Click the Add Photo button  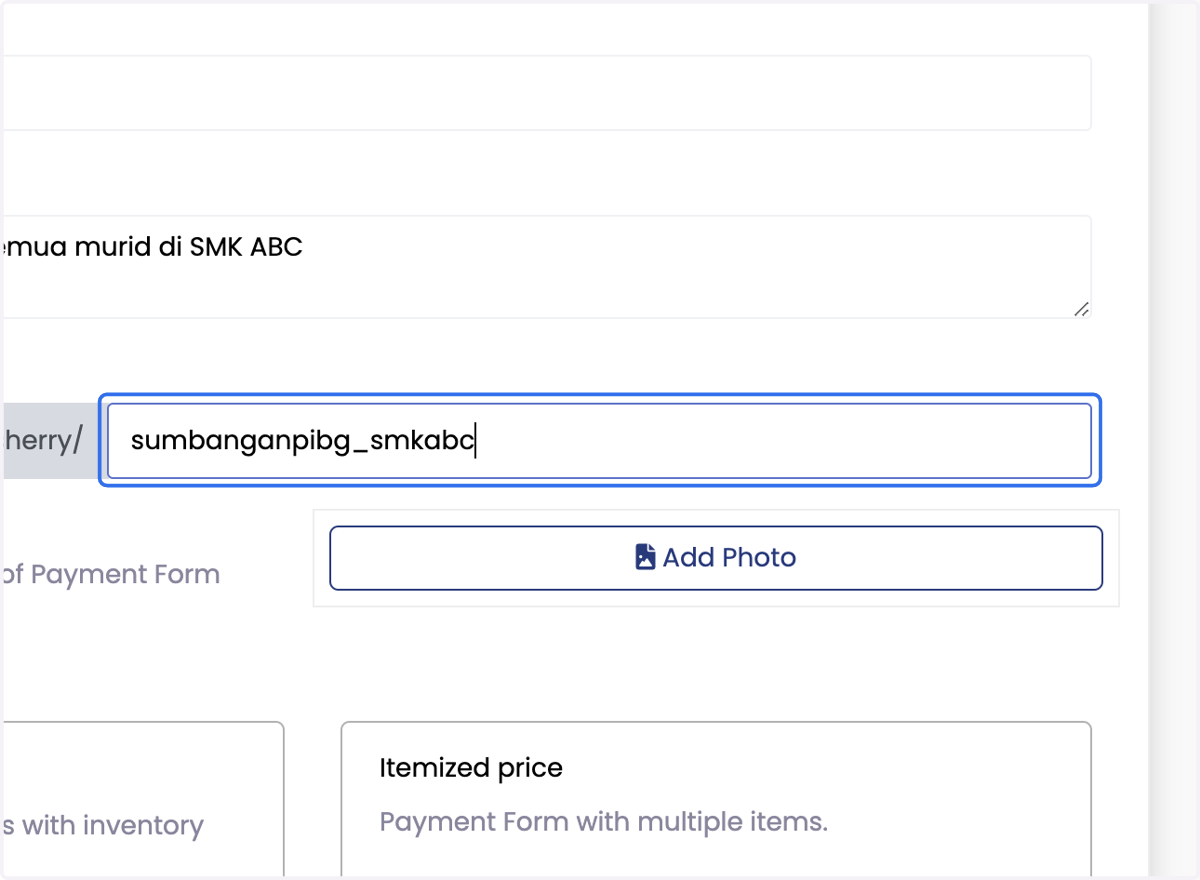pos(716,558)
